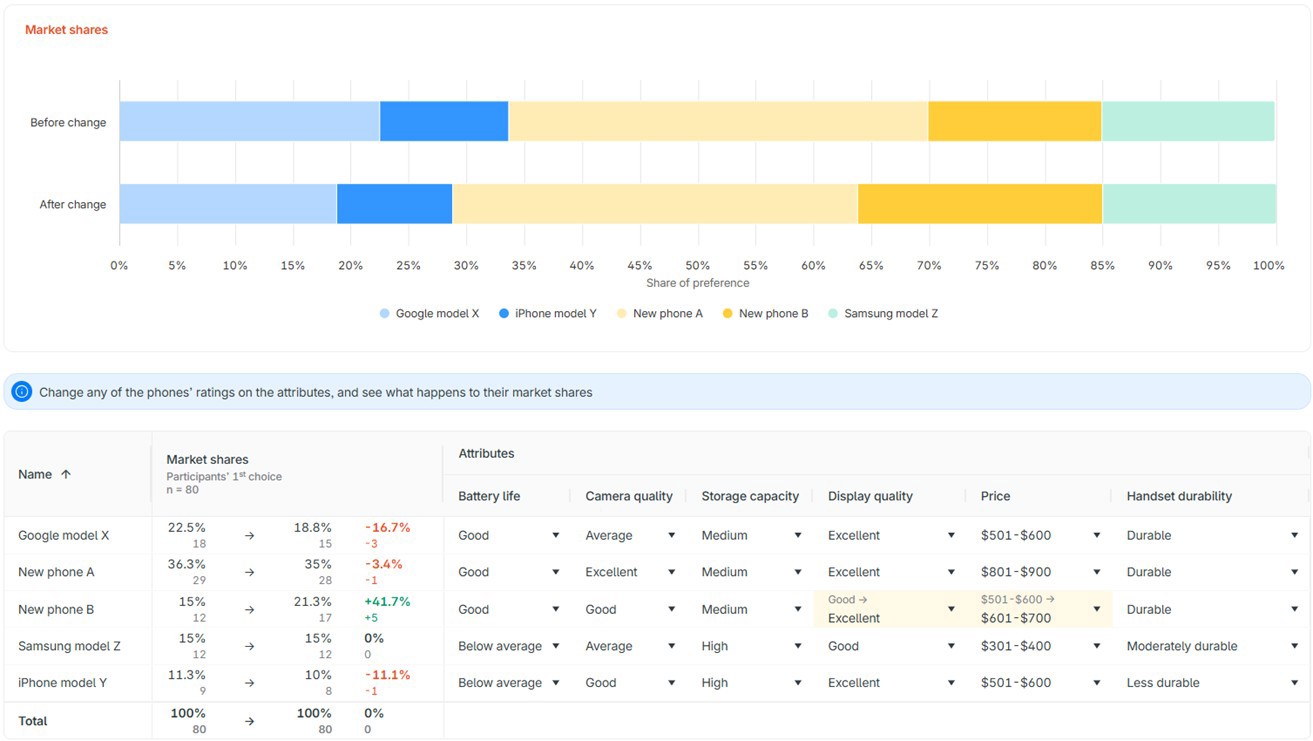
Task: Toggle New phone A legend marker
Action: [x=622, y=314]
